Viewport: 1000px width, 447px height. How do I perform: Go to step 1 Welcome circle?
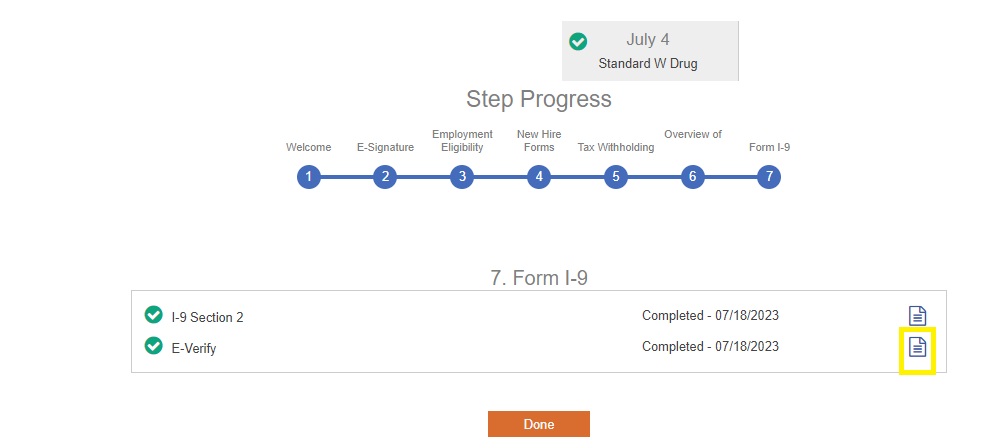pos(309,177)
